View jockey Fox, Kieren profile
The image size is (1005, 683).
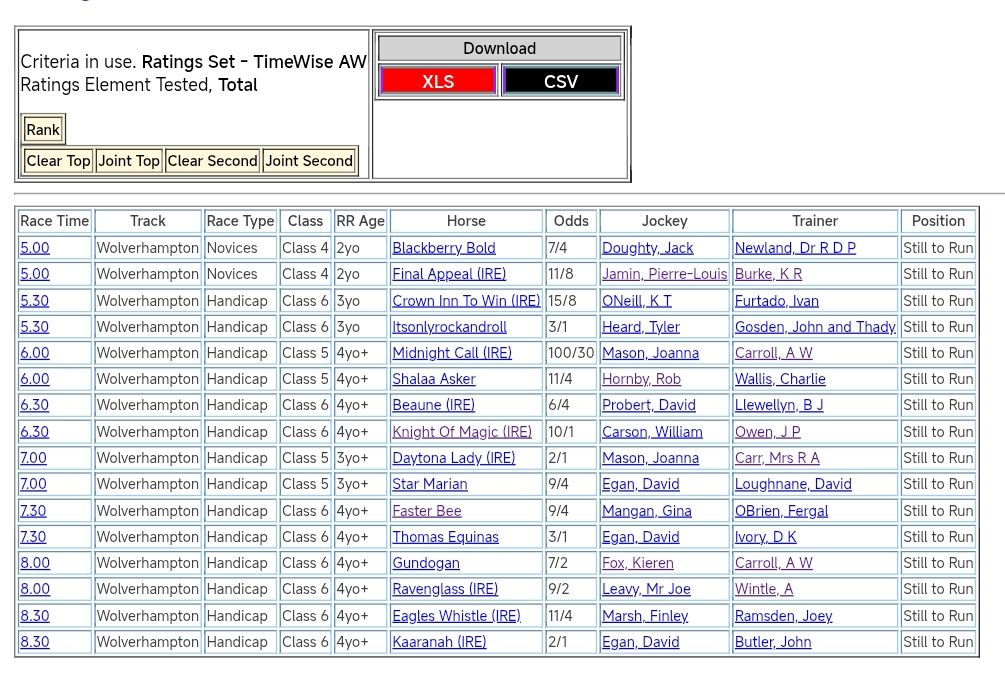(x=637, y=563)
